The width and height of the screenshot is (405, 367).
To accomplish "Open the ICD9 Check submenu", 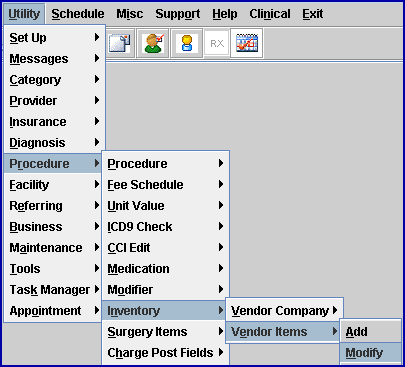I will pyautogui.click(x=166, y=227).
